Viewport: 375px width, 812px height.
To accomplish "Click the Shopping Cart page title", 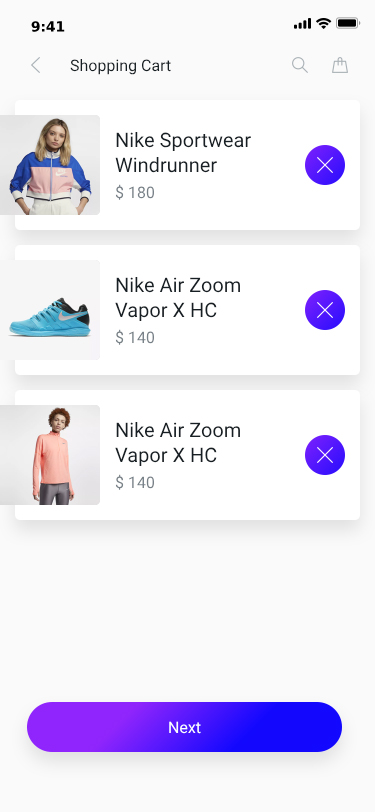I will click(120, 66).
